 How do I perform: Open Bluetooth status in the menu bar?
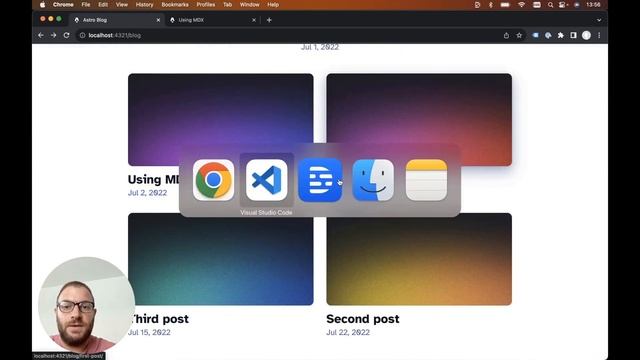click(491, 5)
